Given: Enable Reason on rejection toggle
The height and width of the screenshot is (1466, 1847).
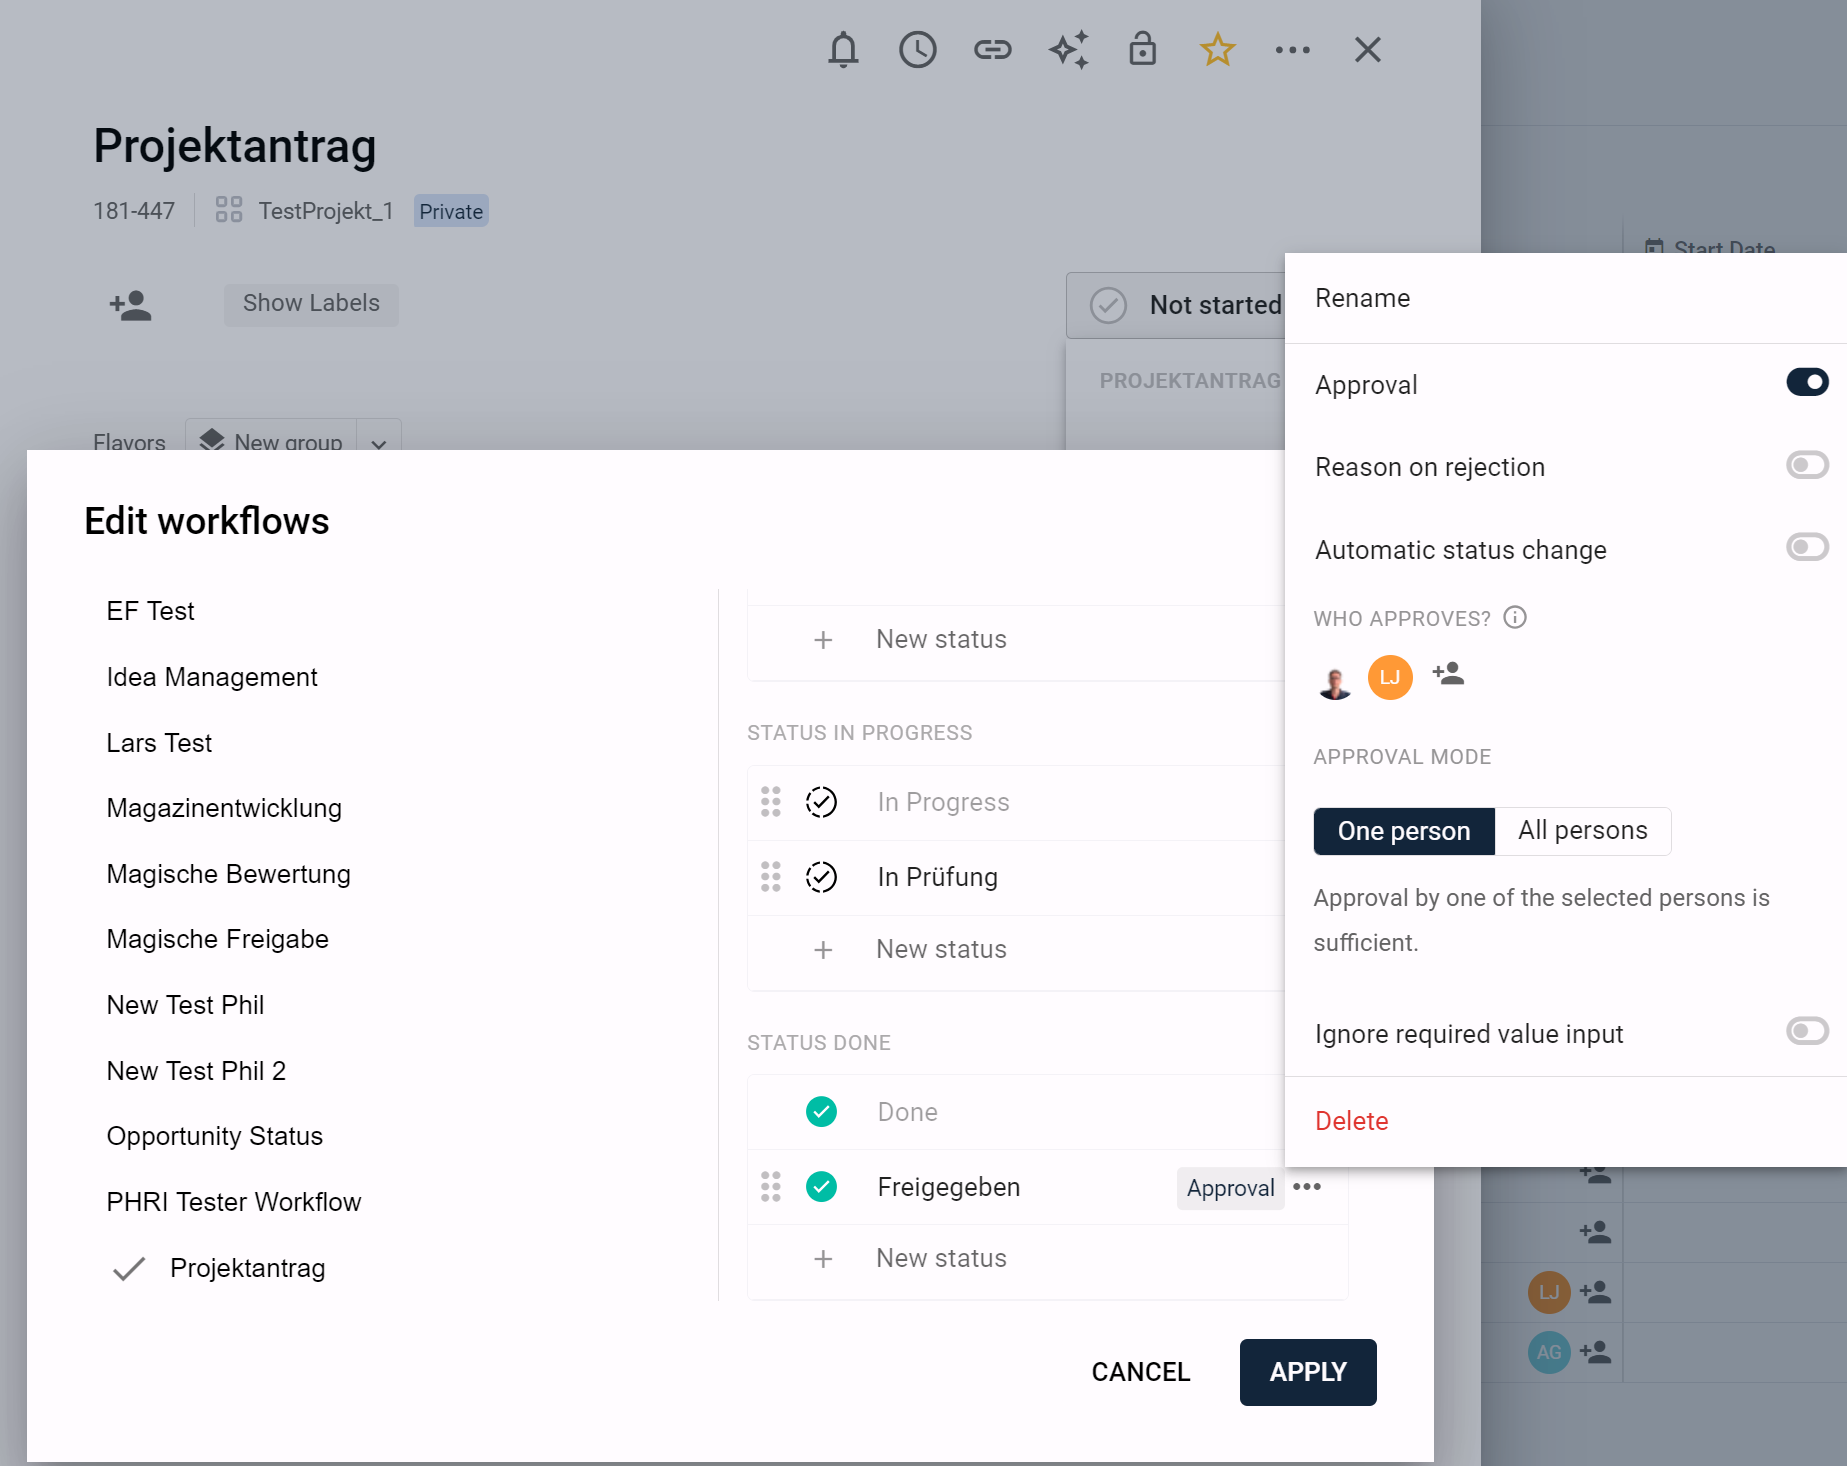Looking at the screenshot, I should click(1807, 465).
